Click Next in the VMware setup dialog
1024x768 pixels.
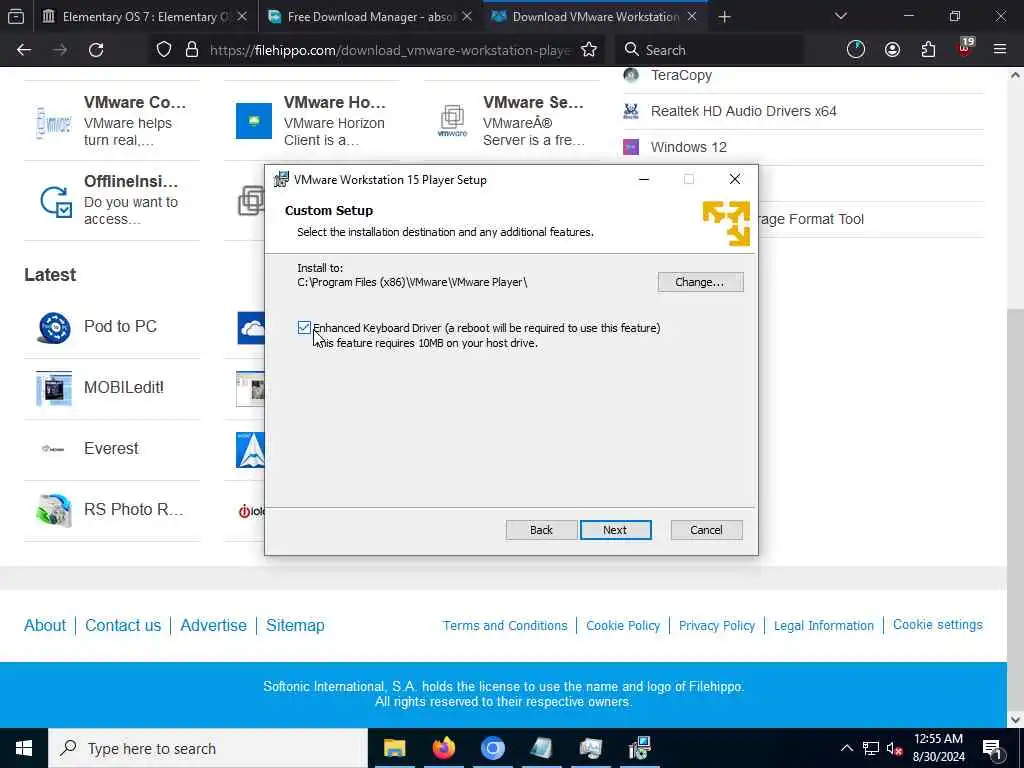pyautogui.click(x=615, y=530)
